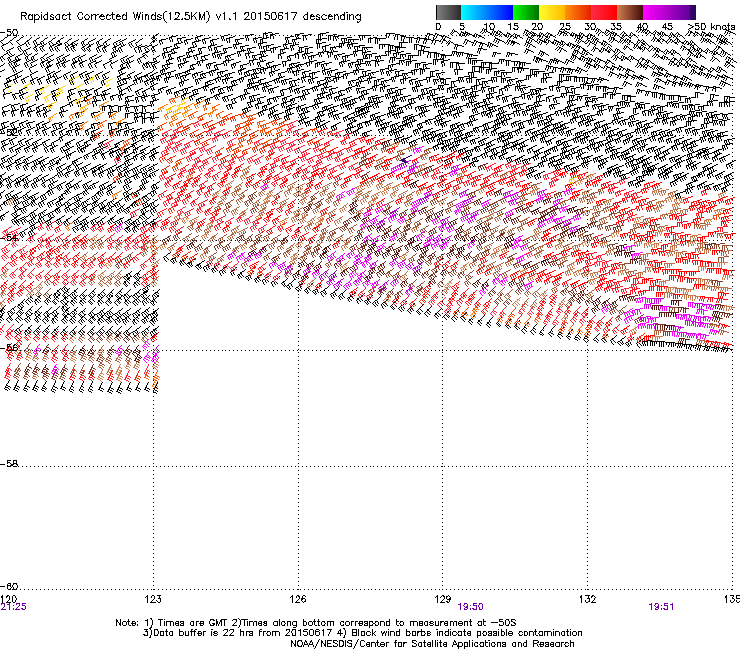
Task: Click the NOAA/NESDIS credit line
Action: (x=432, y=644)
